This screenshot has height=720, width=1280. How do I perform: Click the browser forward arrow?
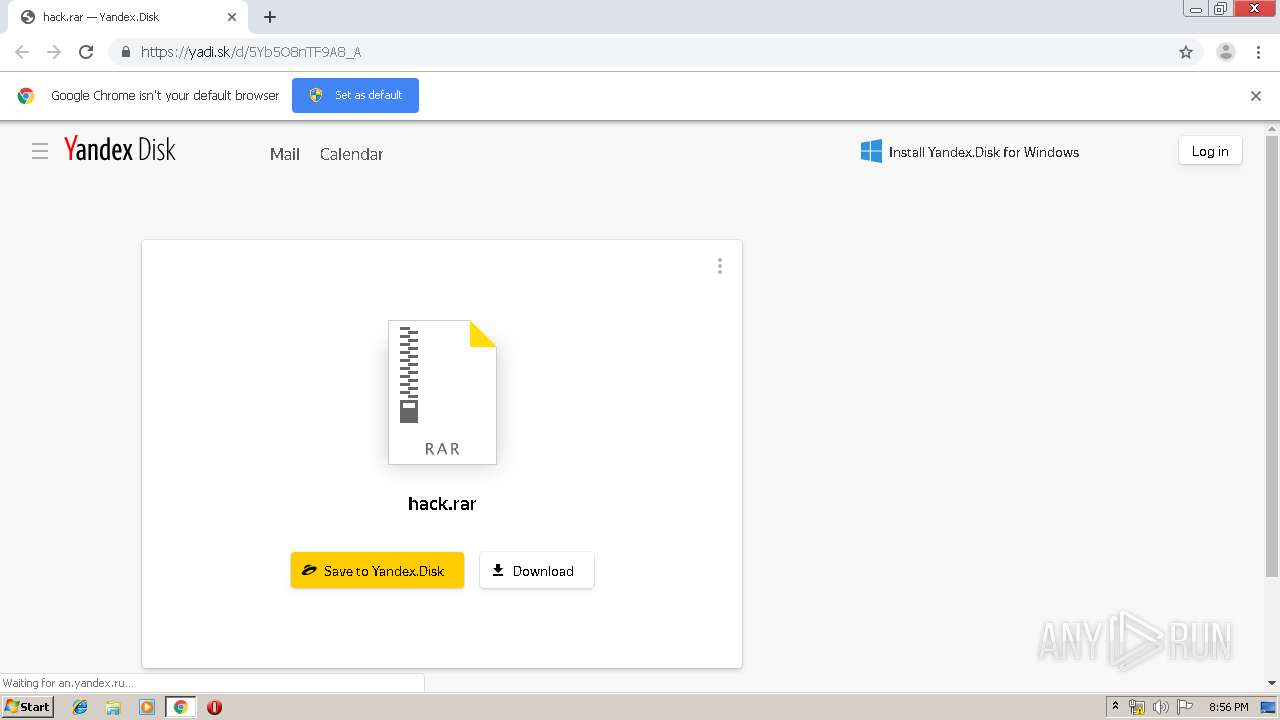pyautogui.click(x=54, y=52)
